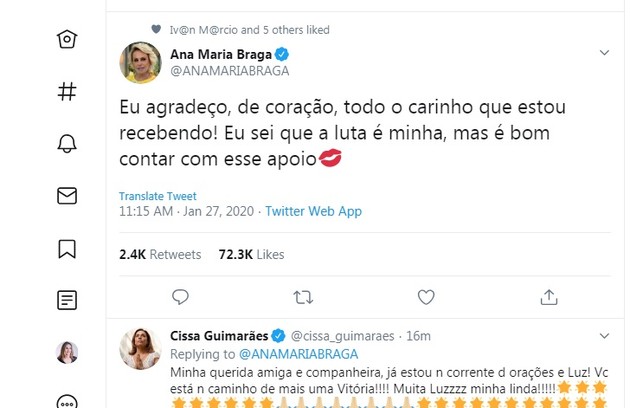Share the tweet using the share icon

point(547,296)
